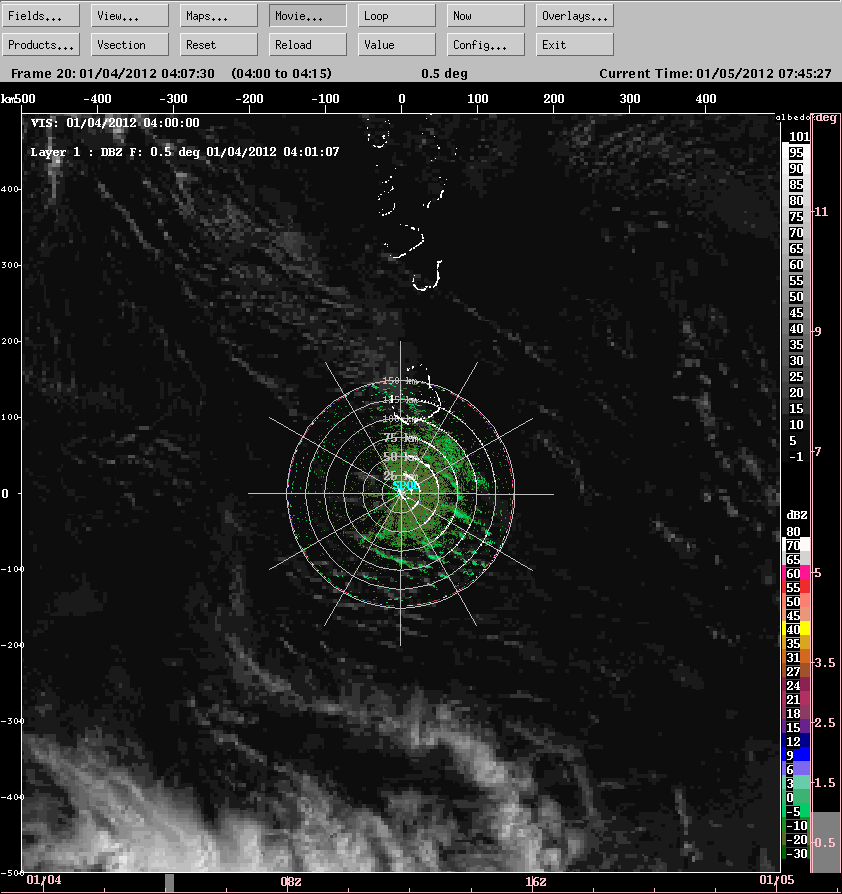
Task: Open the View... panel
Action: click(130, 16)
